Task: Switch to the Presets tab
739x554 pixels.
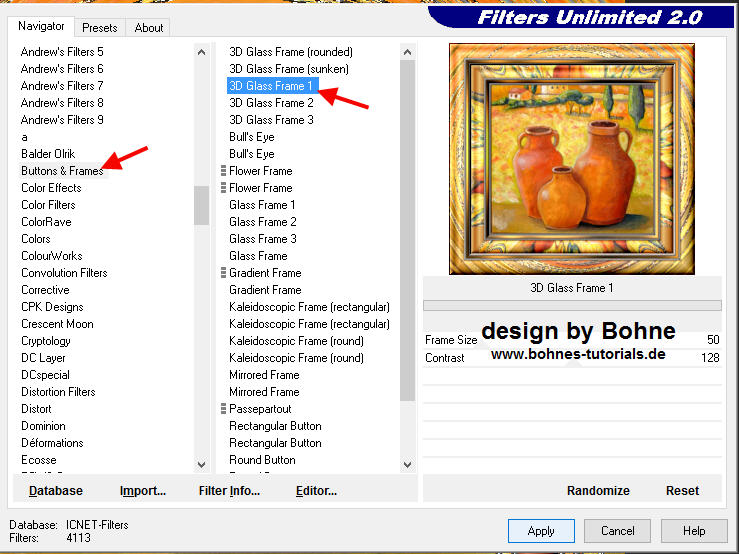Action: coord(99,28)
